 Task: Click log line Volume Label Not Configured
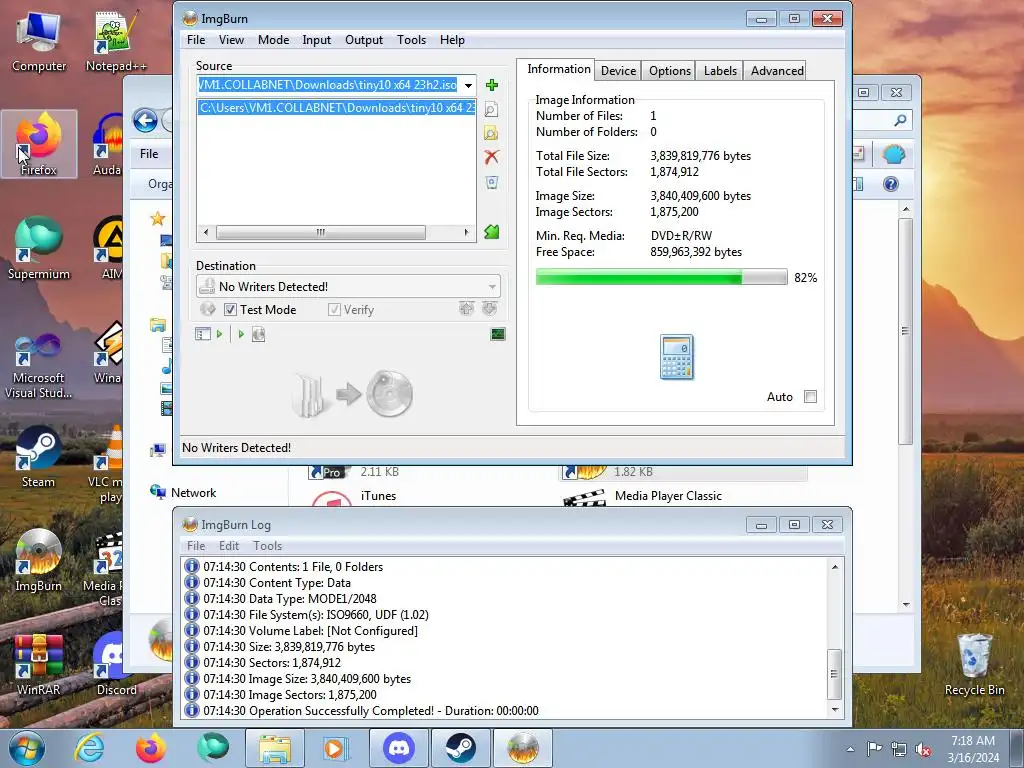[310, 631]
